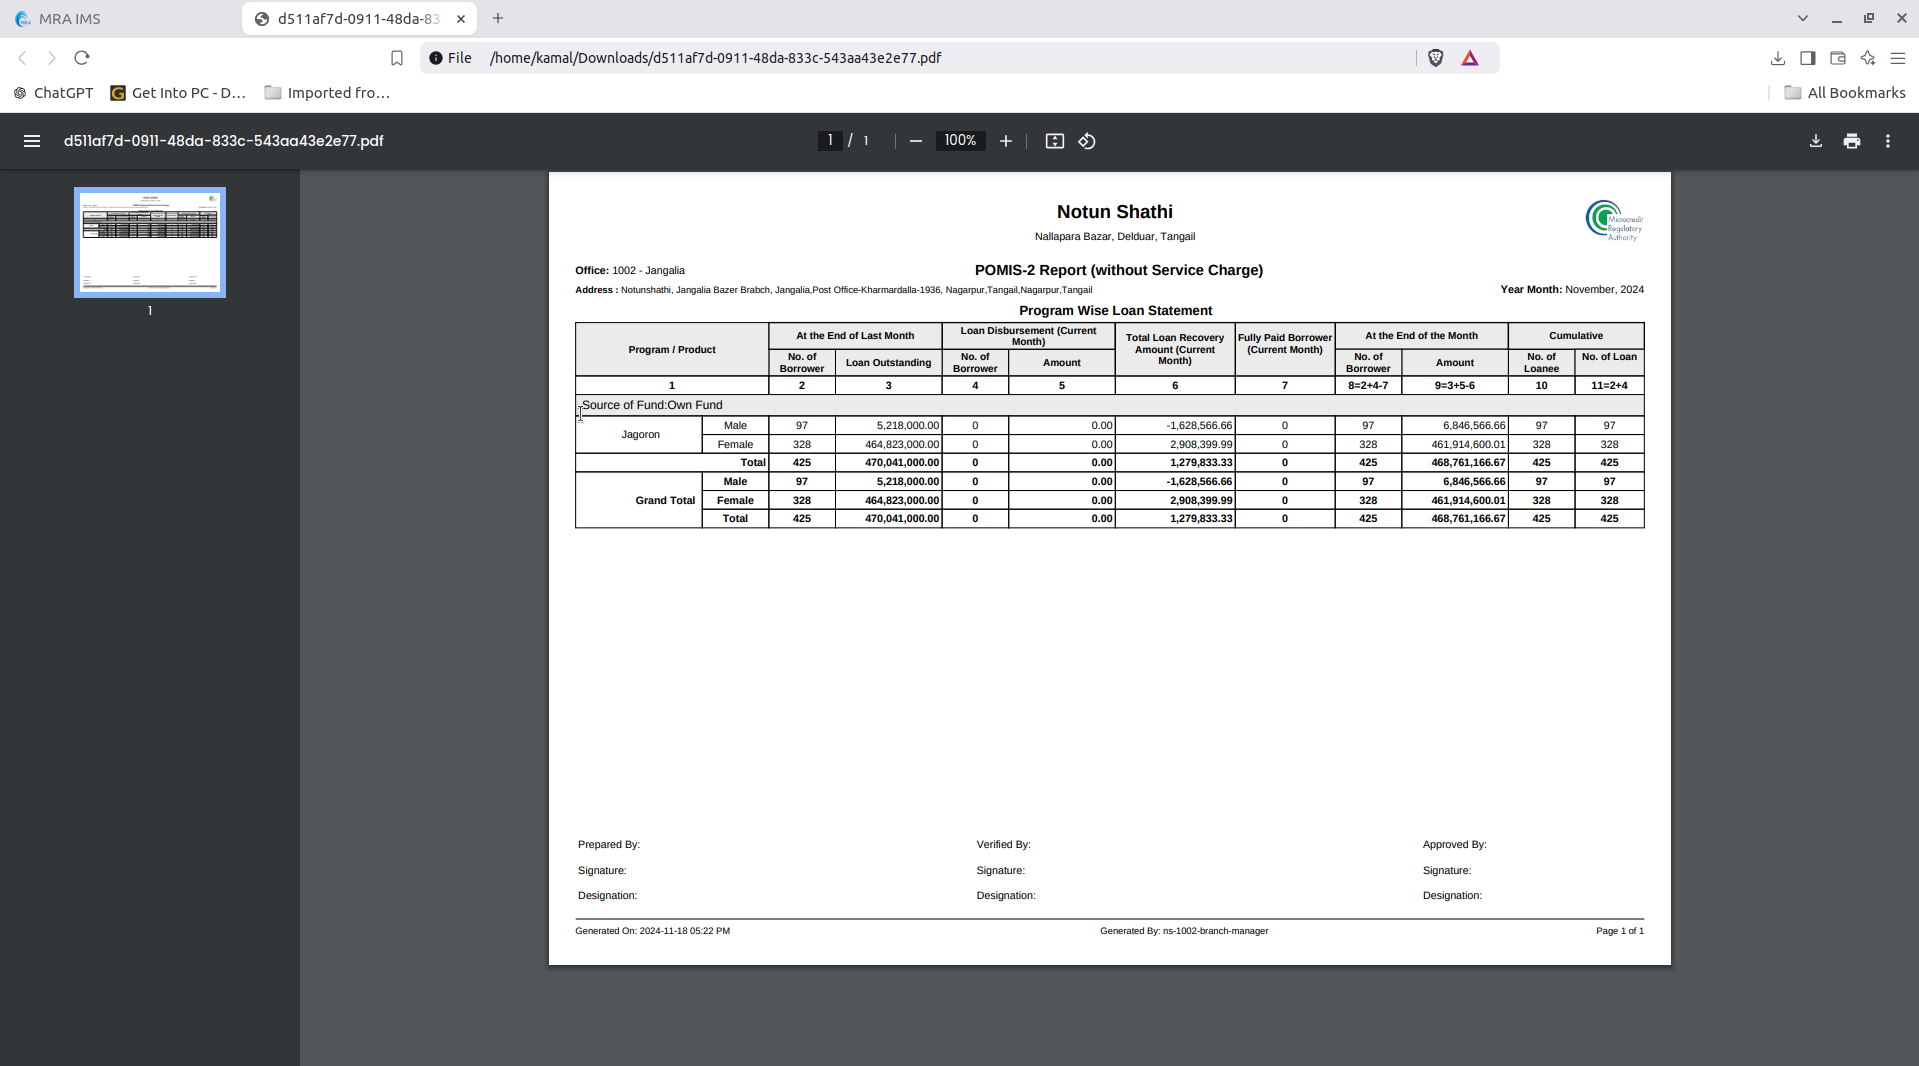The height and width of the screenshot is (1066, 1919).
Task: Click the 'Verified By:' label
Action: point(1004,845)
